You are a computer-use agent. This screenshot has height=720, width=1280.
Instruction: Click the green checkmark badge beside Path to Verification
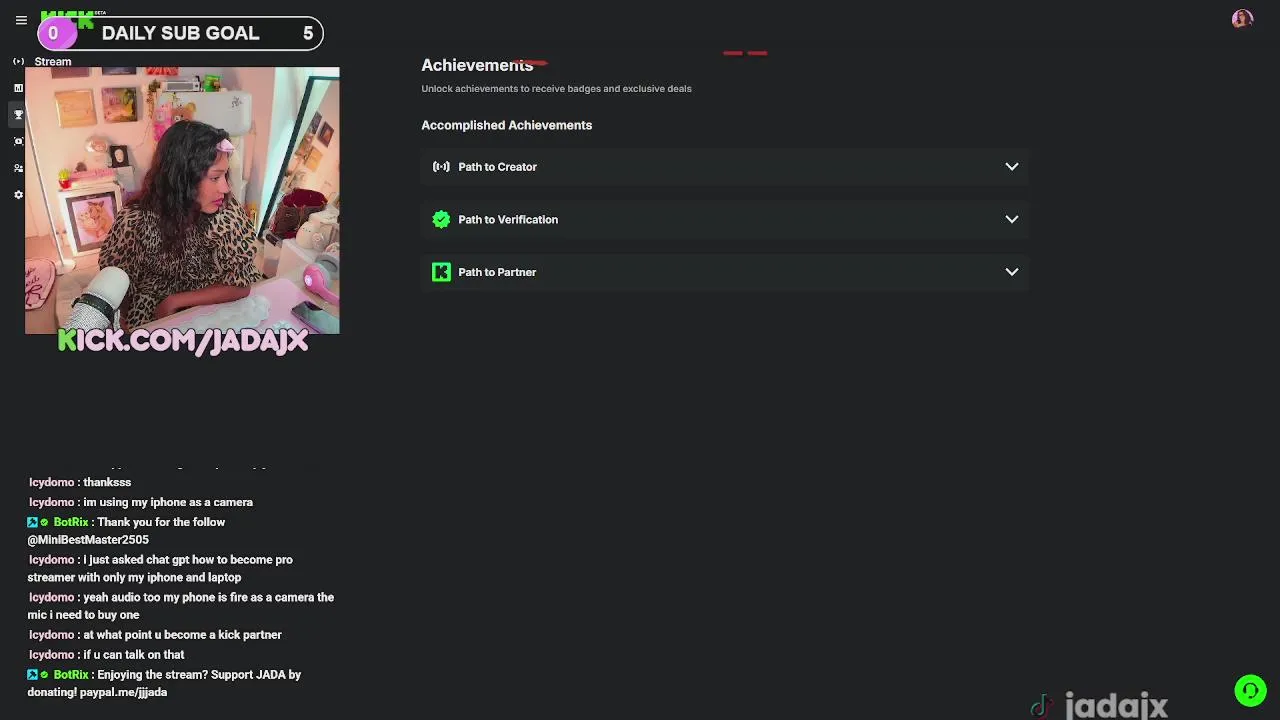[x=441, y=219]
